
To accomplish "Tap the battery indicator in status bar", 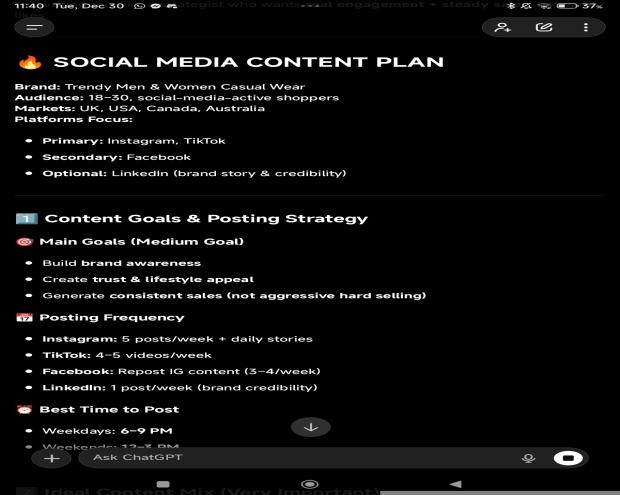I will [567, 6].
